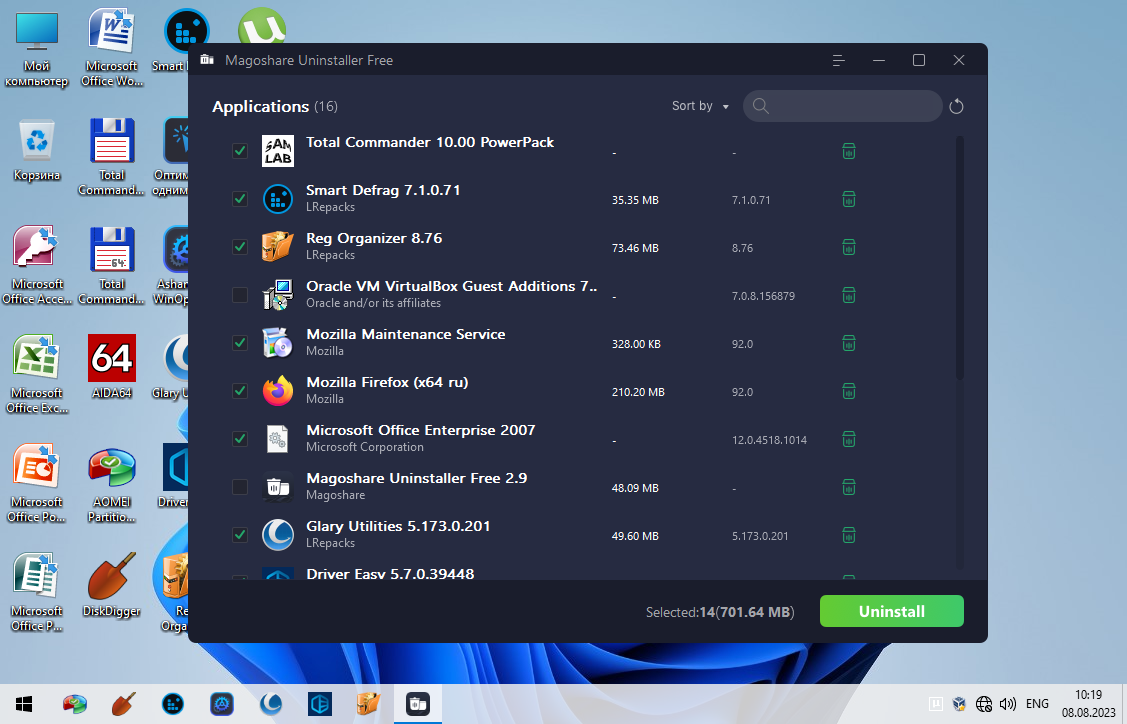Select AIDA64 desktop shortcut
The width and height of the screenshot is (1127, 724).
[x=111, y=367]
